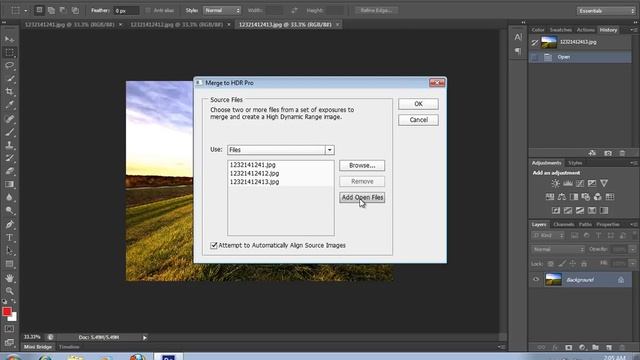
Task: Open the History panel flyout menu
Action: tap(633, 30)
